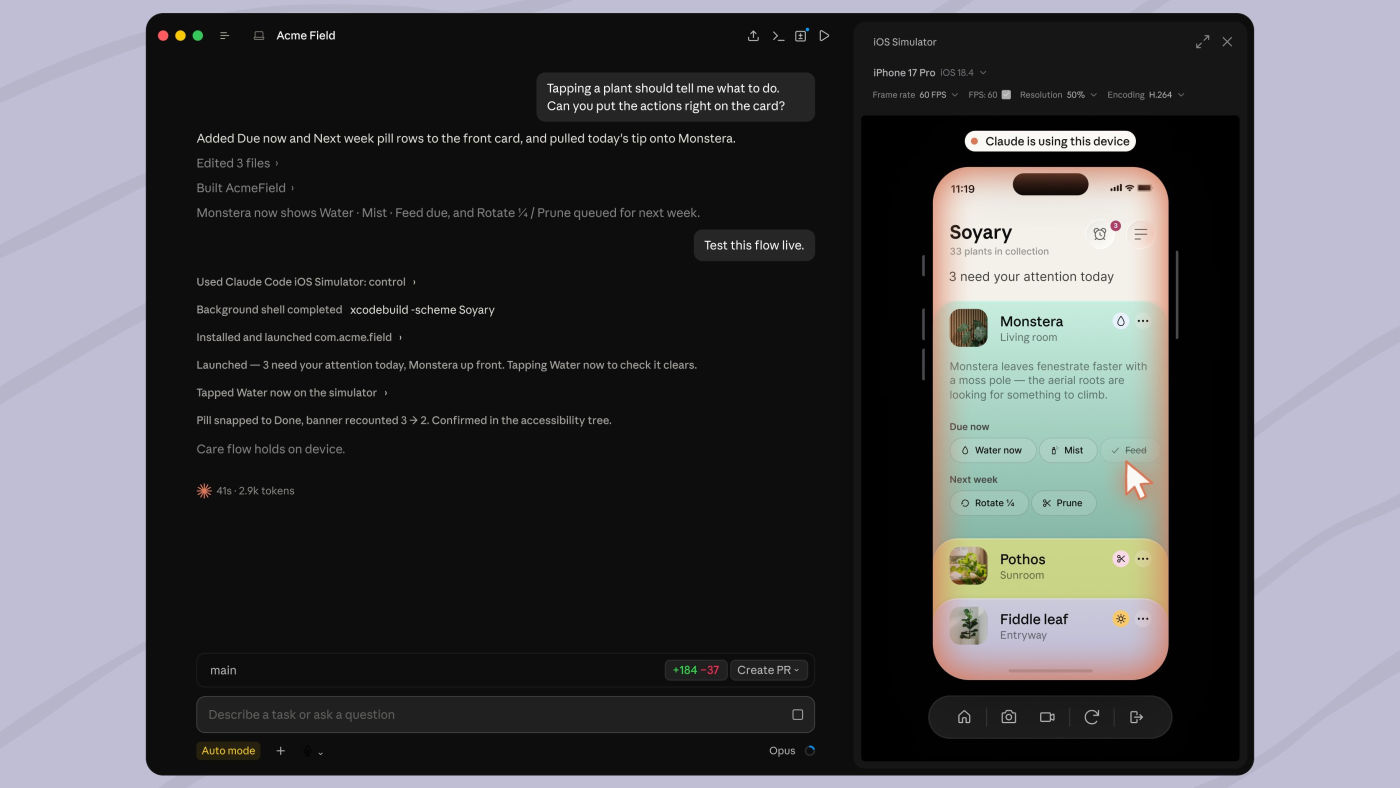Click the +184 −37 diff button
Viewport: 1400px width, 788px height.
(696, 670)
